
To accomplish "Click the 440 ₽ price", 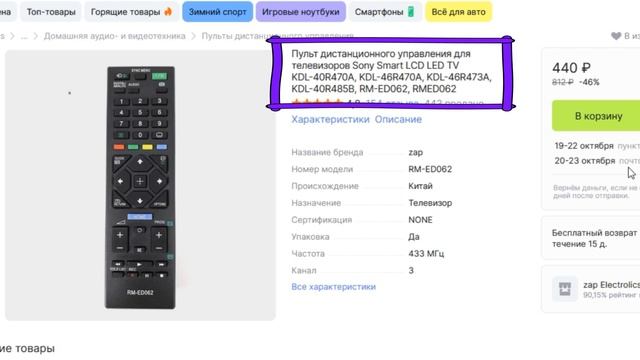I will (x=571, y=67).
